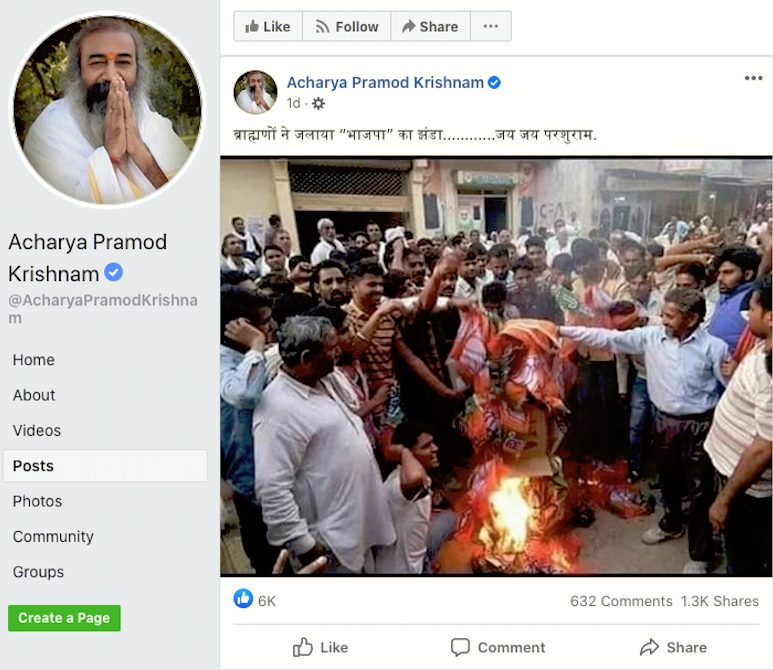
Task: Click the small author avatar on the post
Action: click(255, 92)
